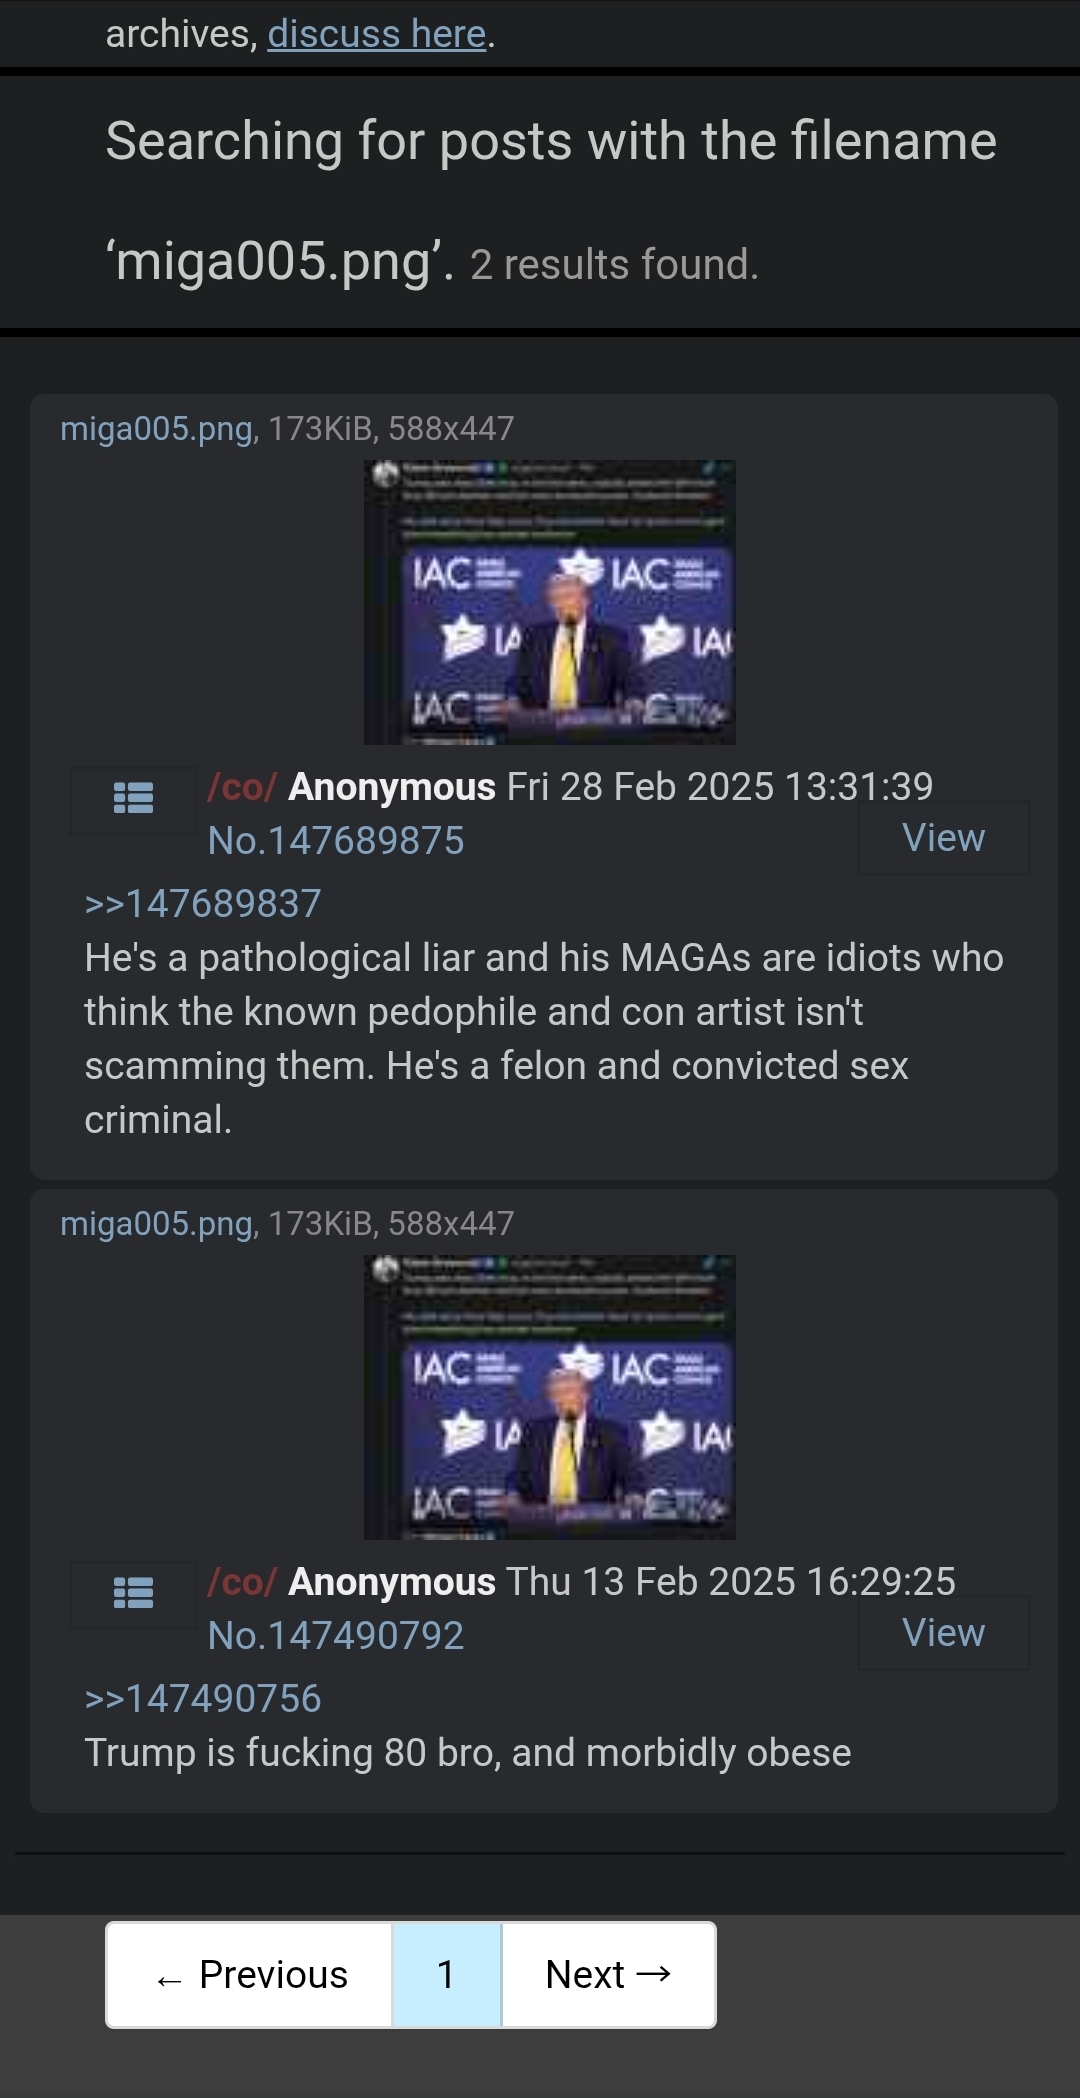This screenshot has width=1080, height=2098.
Task: Follow reply link >>147689837
Action: pyautogui.click(x=203, y=904)
